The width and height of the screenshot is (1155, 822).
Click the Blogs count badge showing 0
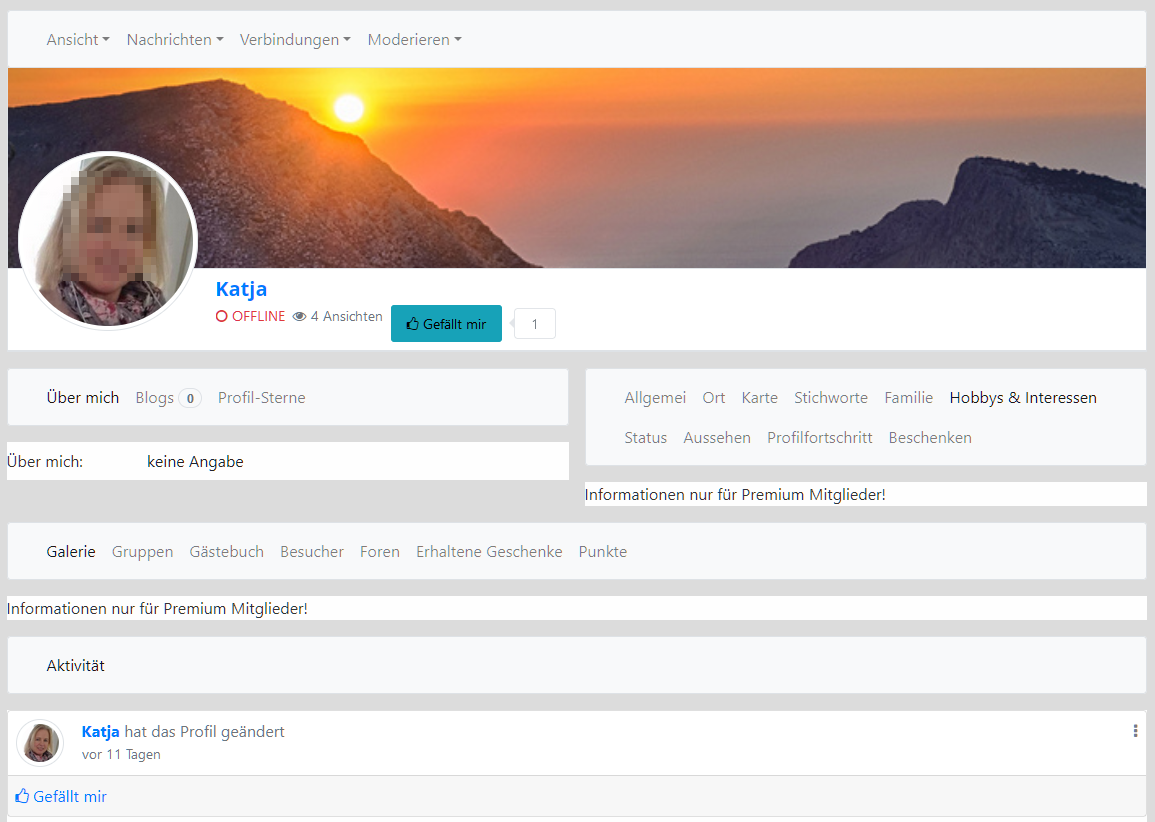[x=190, y=398]
